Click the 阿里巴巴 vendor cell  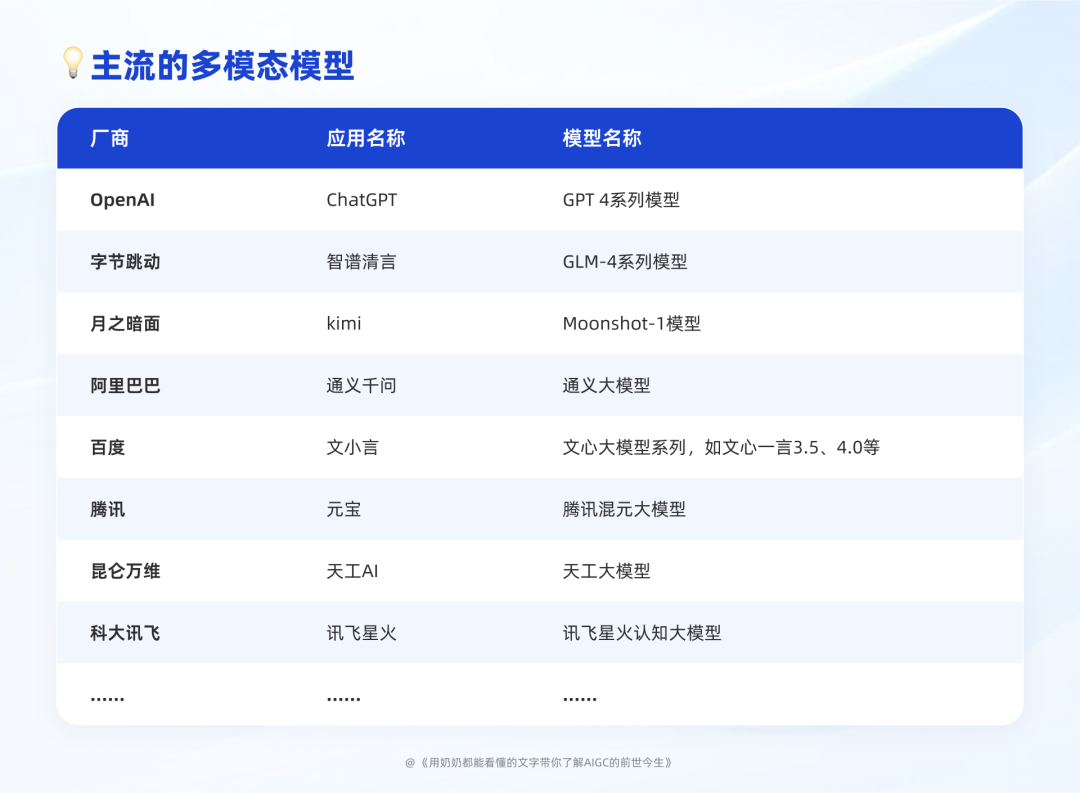[x=125, y=386]
